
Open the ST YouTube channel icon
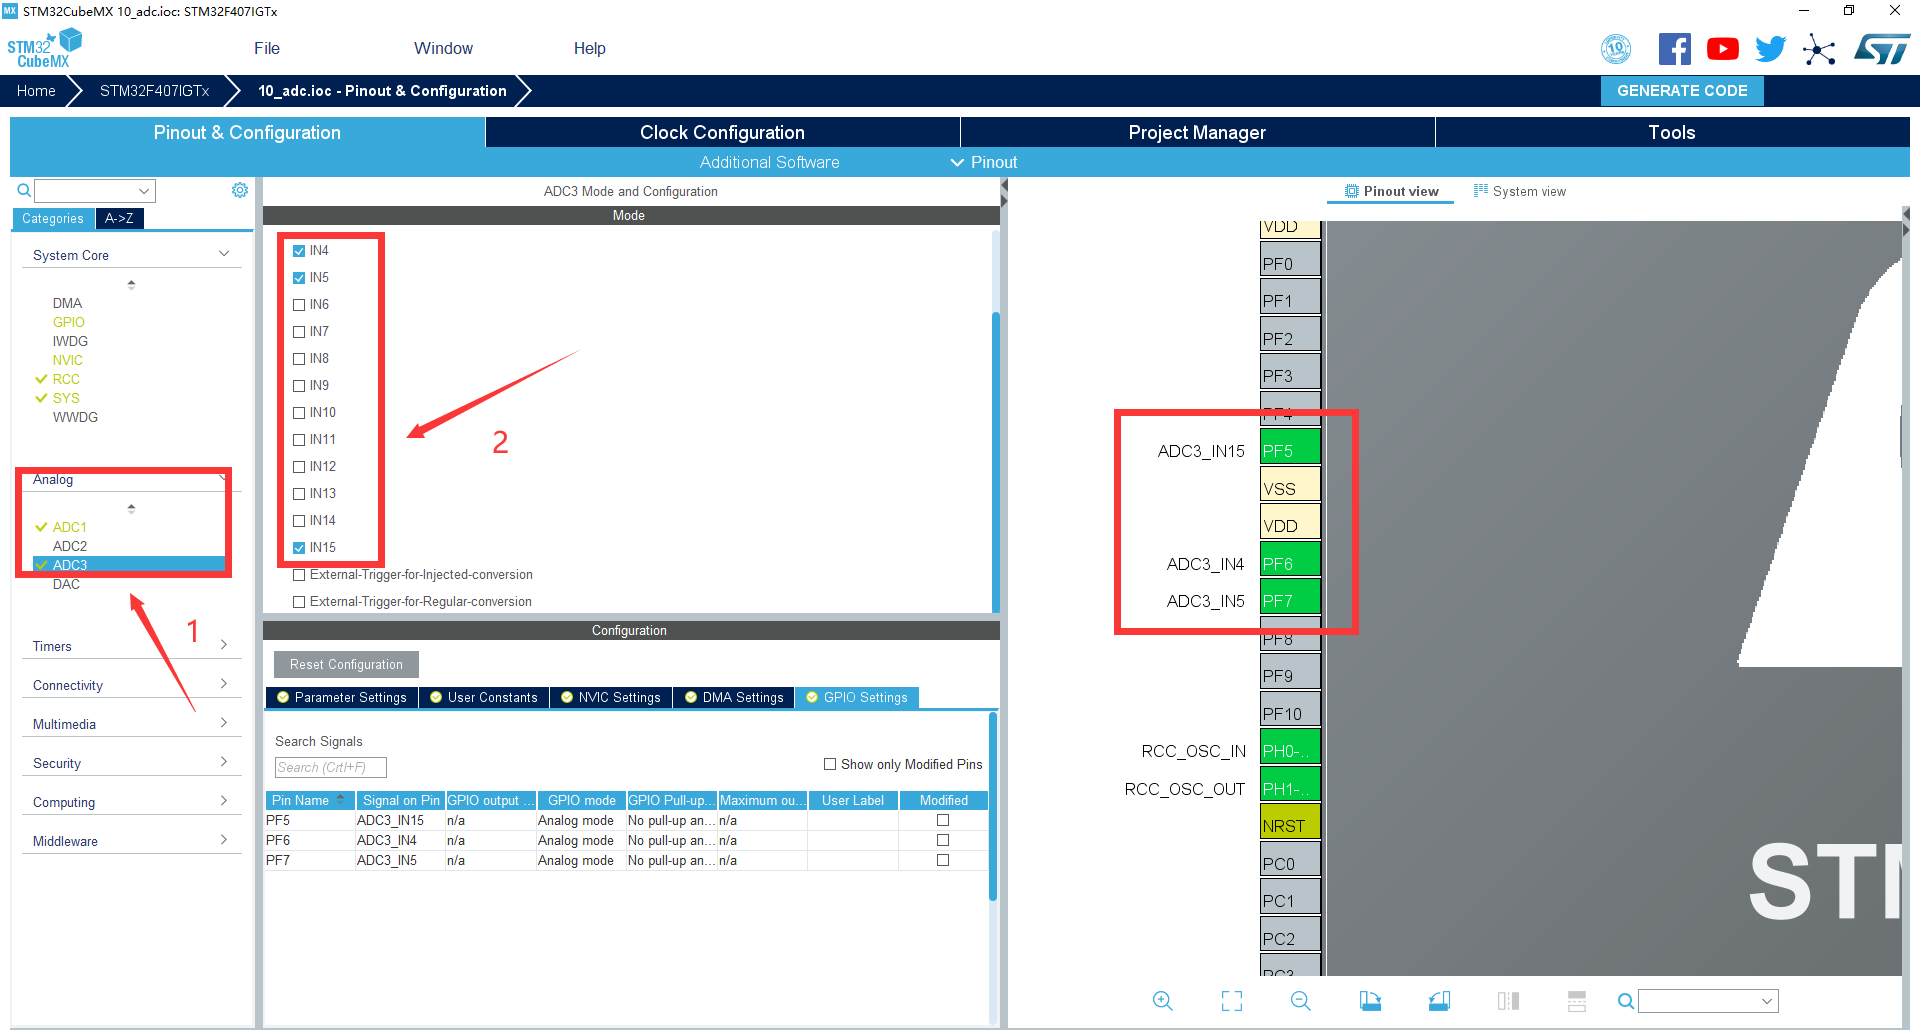point(1722,49)
